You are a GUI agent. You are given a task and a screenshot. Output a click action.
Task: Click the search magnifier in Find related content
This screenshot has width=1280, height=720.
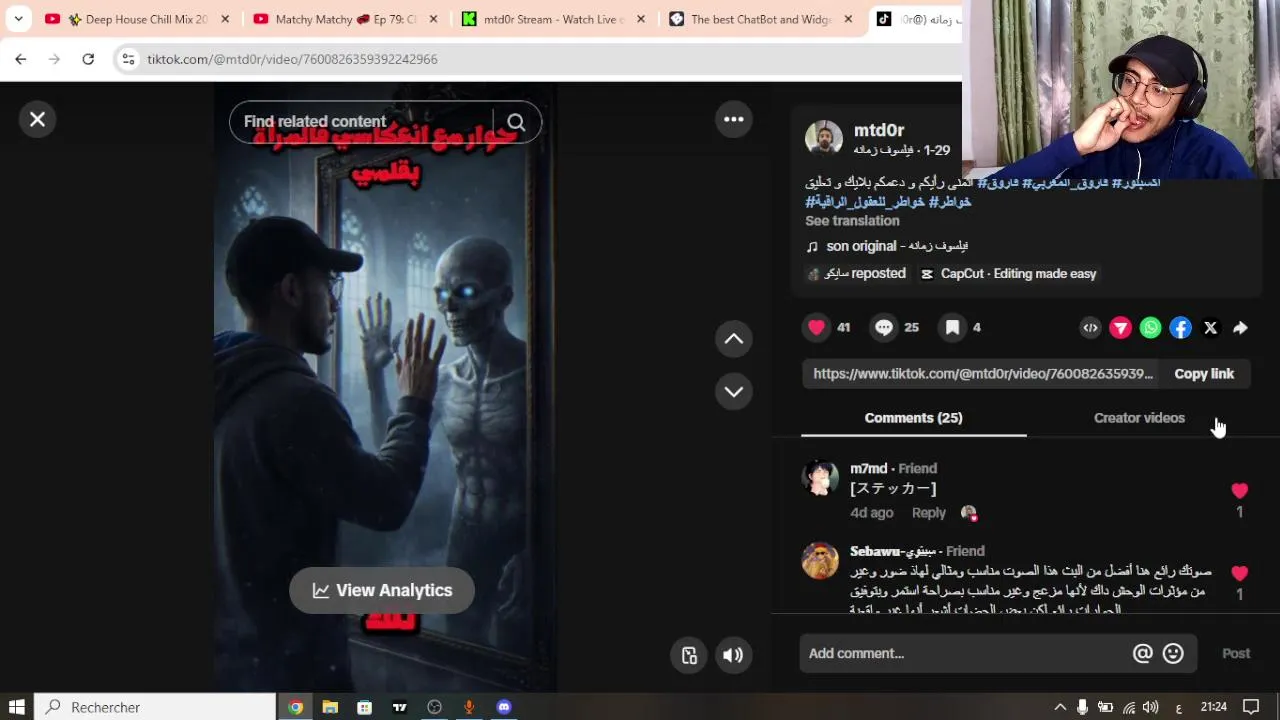coord(516,122)
